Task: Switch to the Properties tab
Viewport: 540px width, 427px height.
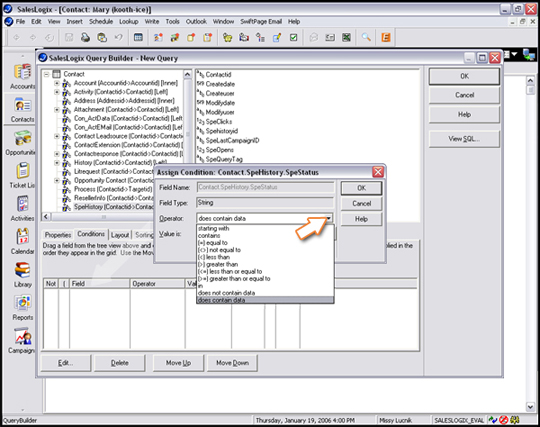Action: point(58,235)
